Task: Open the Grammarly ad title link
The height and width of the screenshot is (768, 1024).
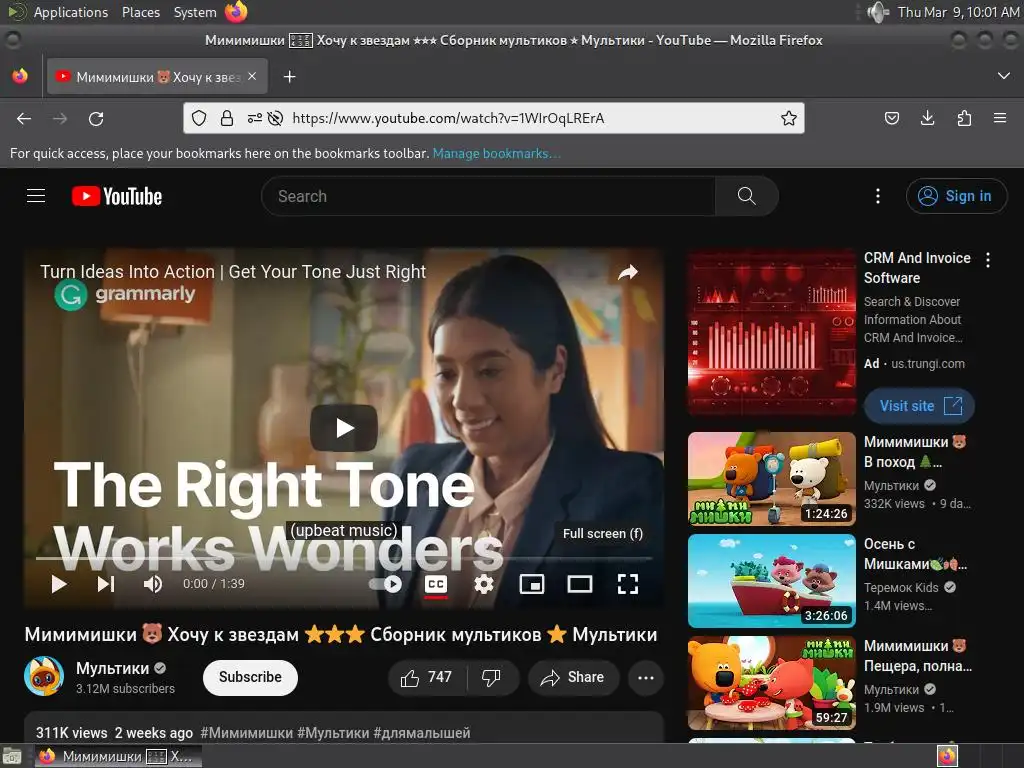Action: click(x=232, y=272)
